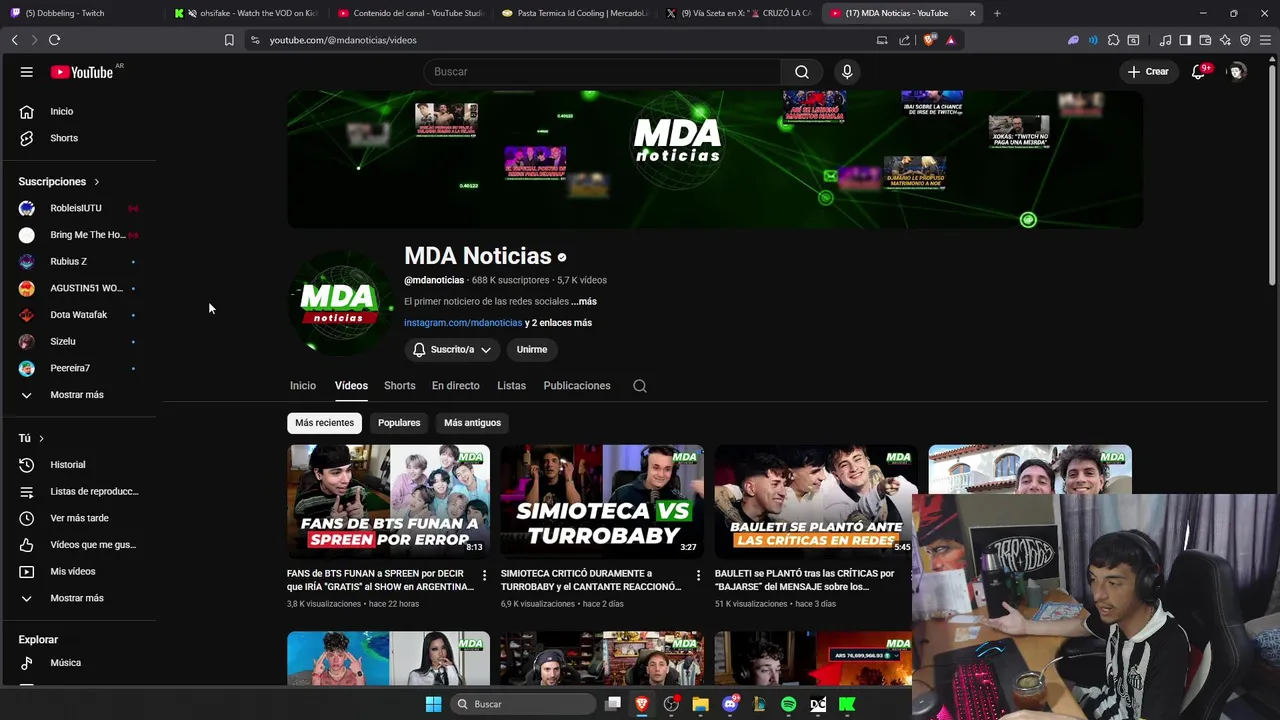Open browser music note playlist icon

pos(1165,40)
